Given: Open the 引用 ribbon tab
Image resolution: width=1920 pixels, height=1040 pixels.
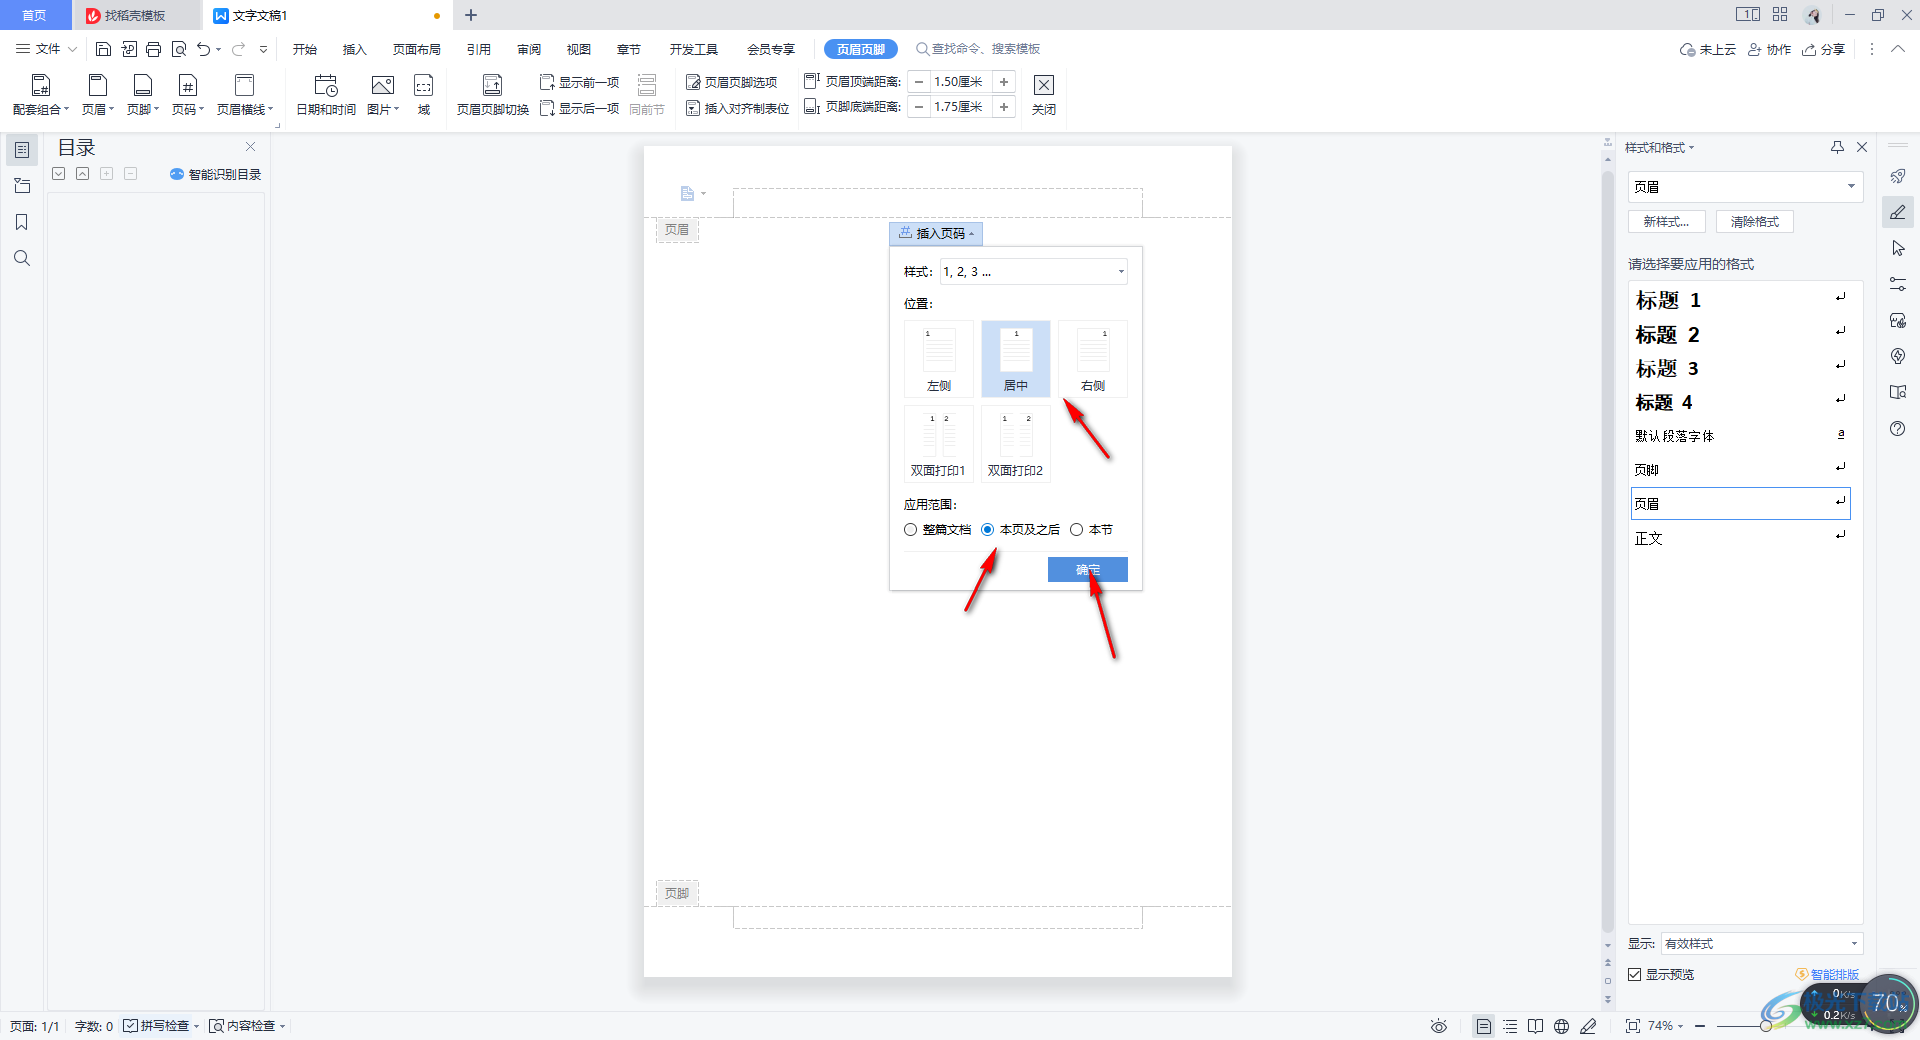Looking at the screenshot, I should 479,49.
